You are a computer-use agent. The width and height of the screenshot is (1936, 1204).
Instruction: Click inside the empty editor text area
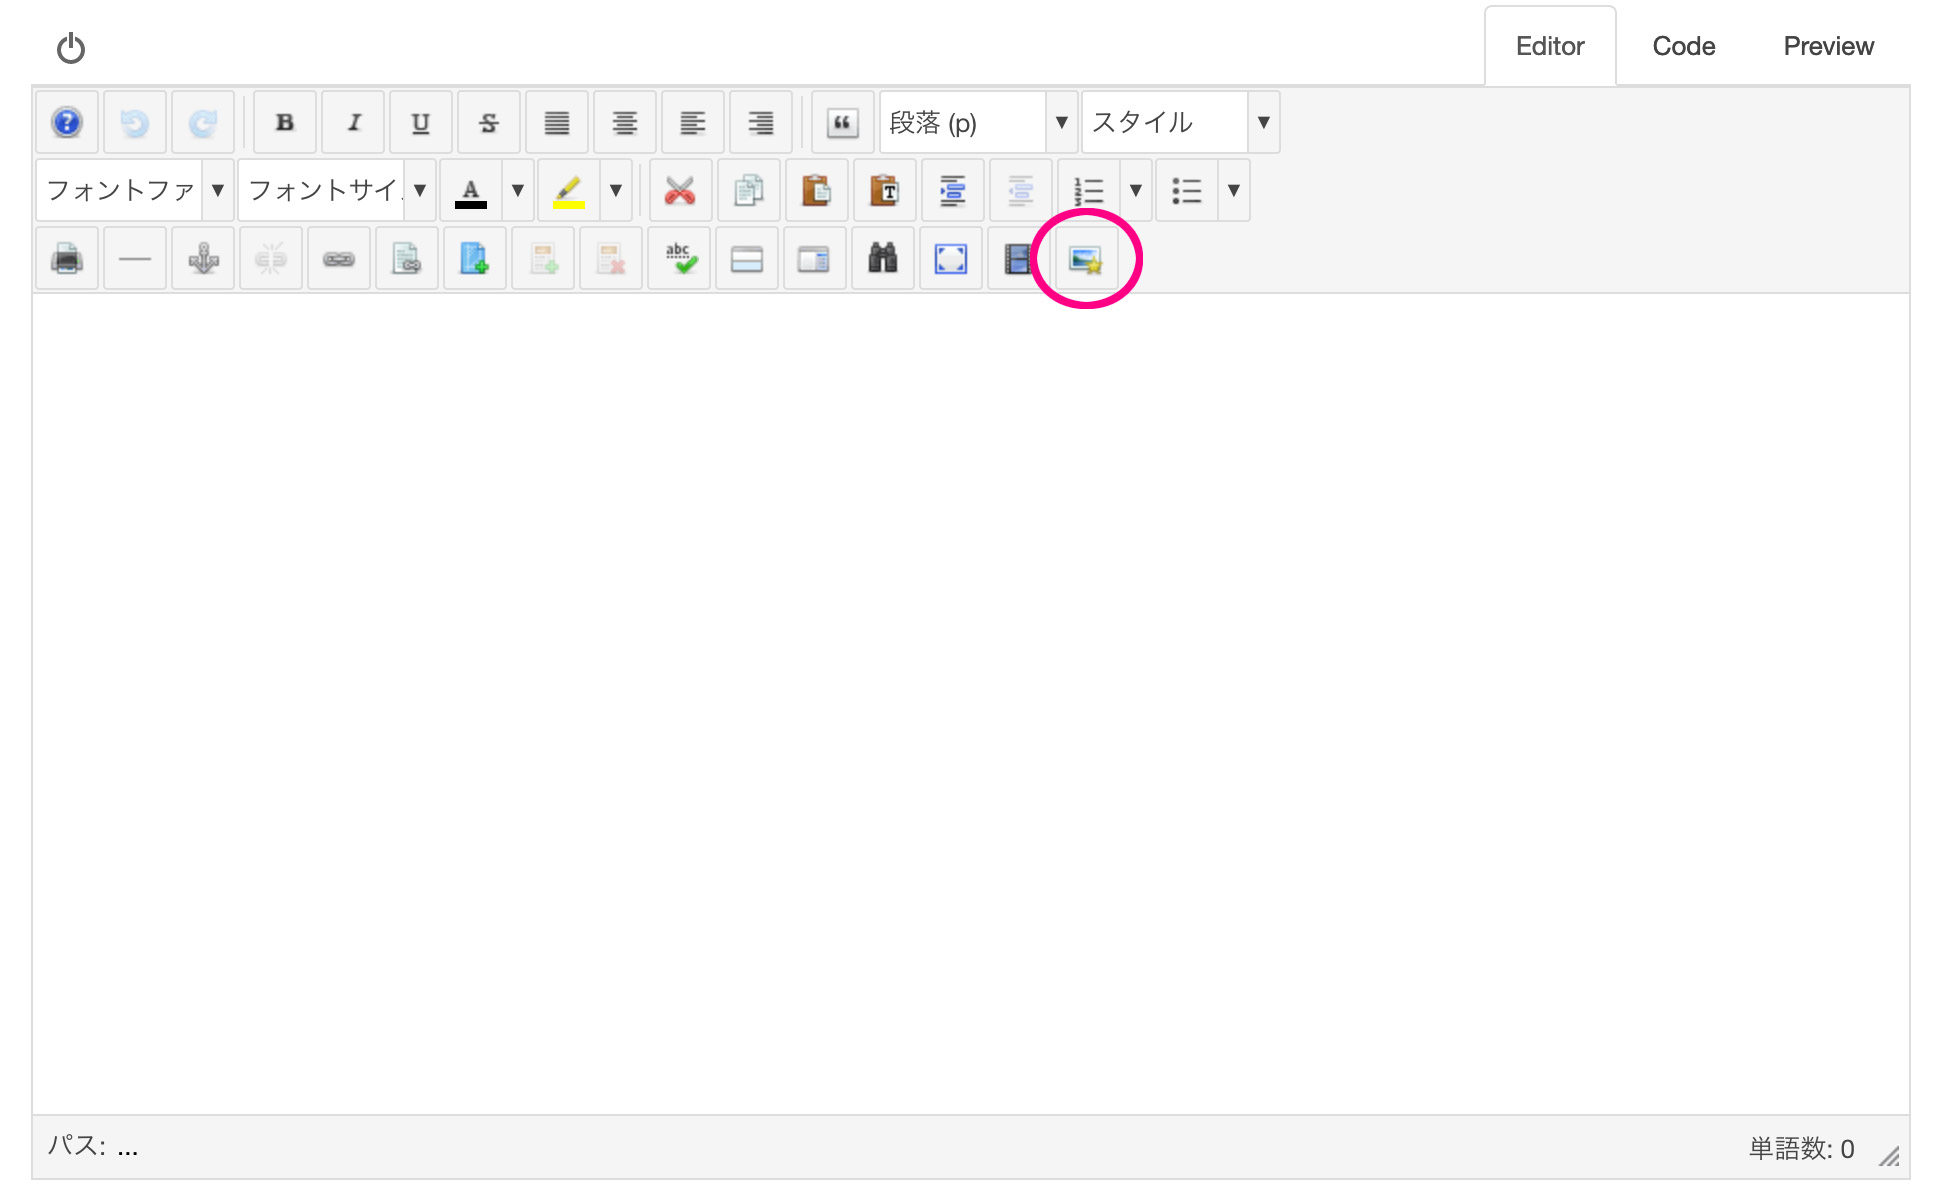tap(970, 700)
